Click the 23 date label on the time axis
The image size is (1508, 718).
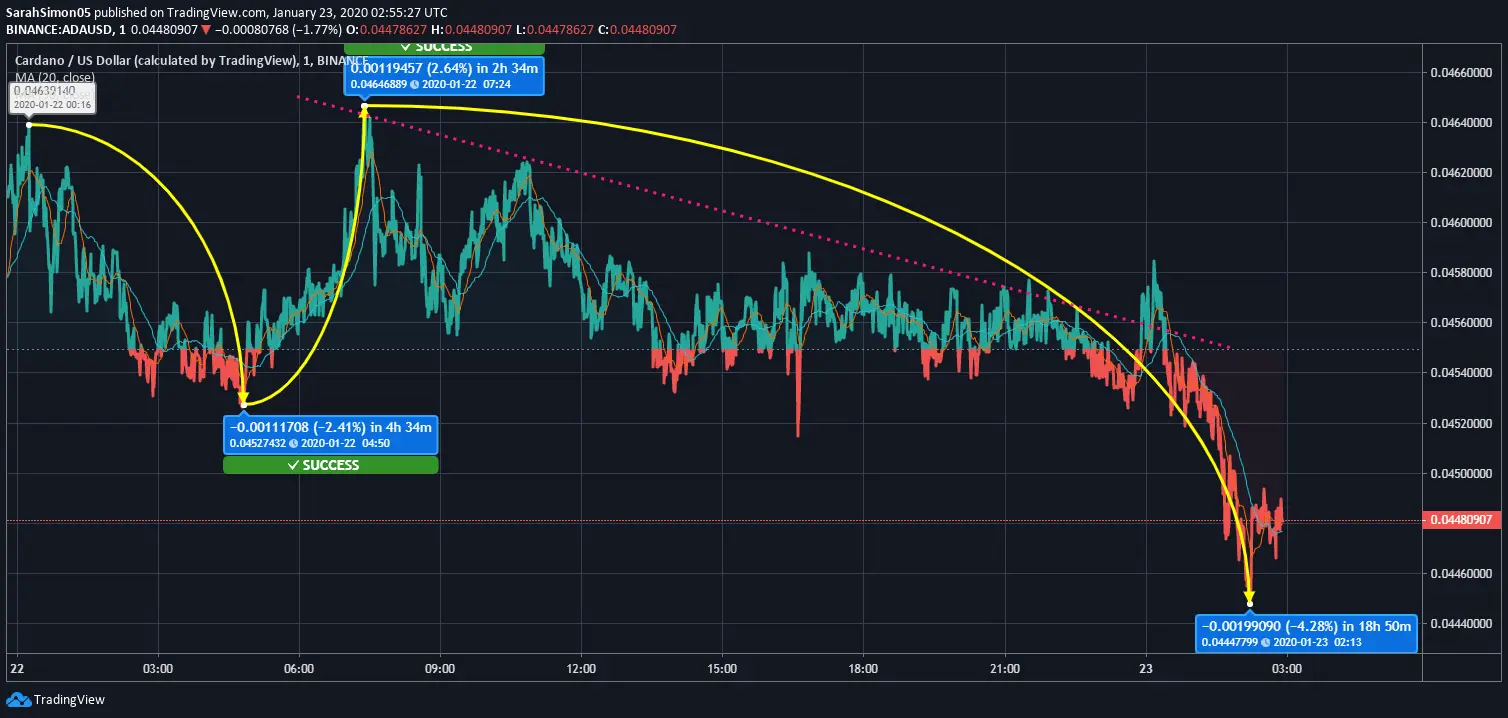tap(1146, 668)
